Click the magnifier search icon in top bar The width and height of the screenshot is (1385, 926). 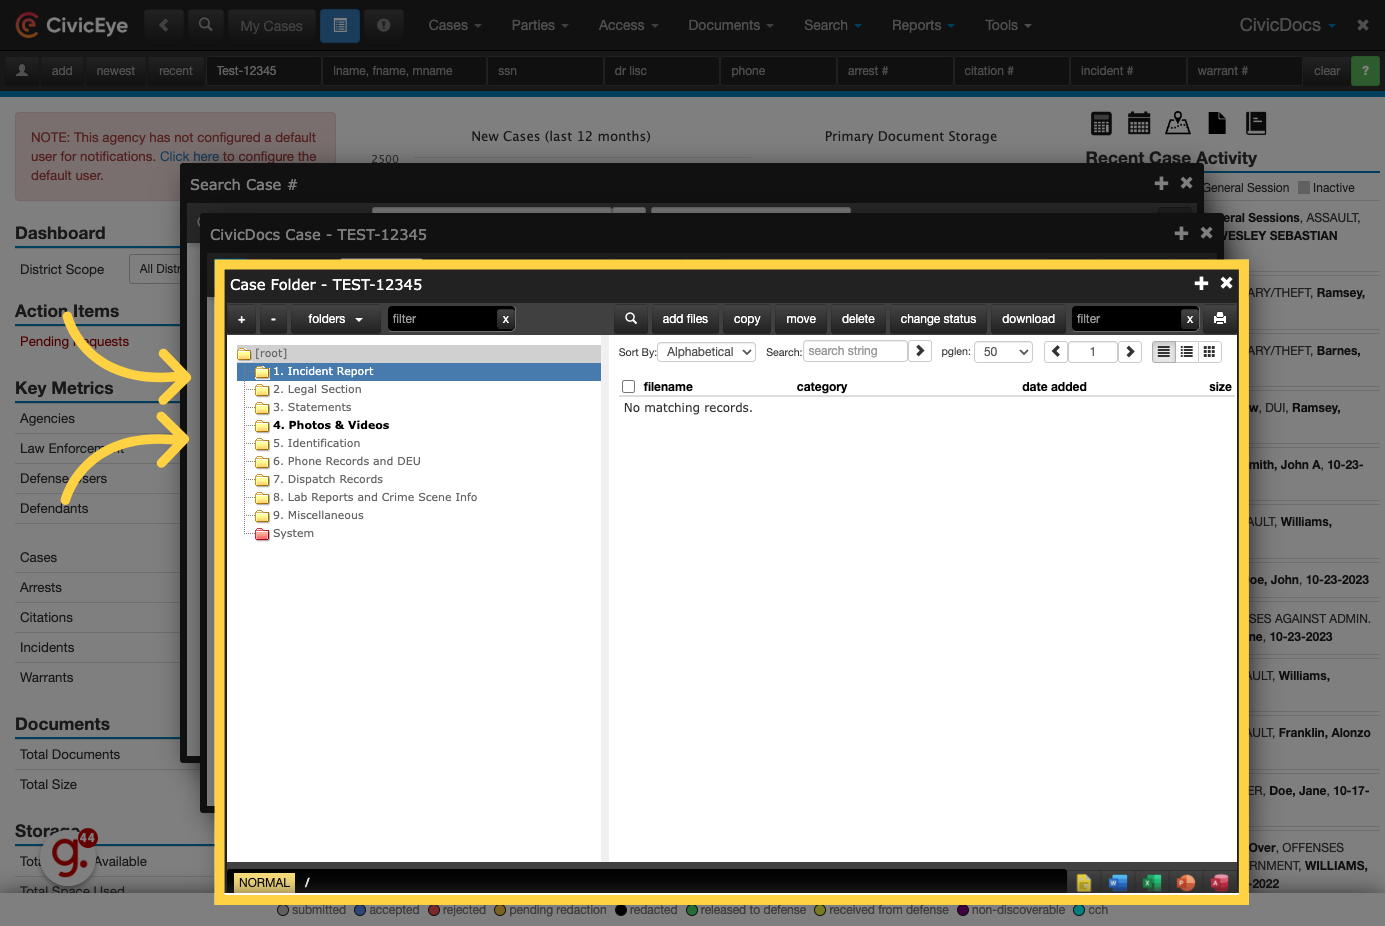tap(205, 25)
